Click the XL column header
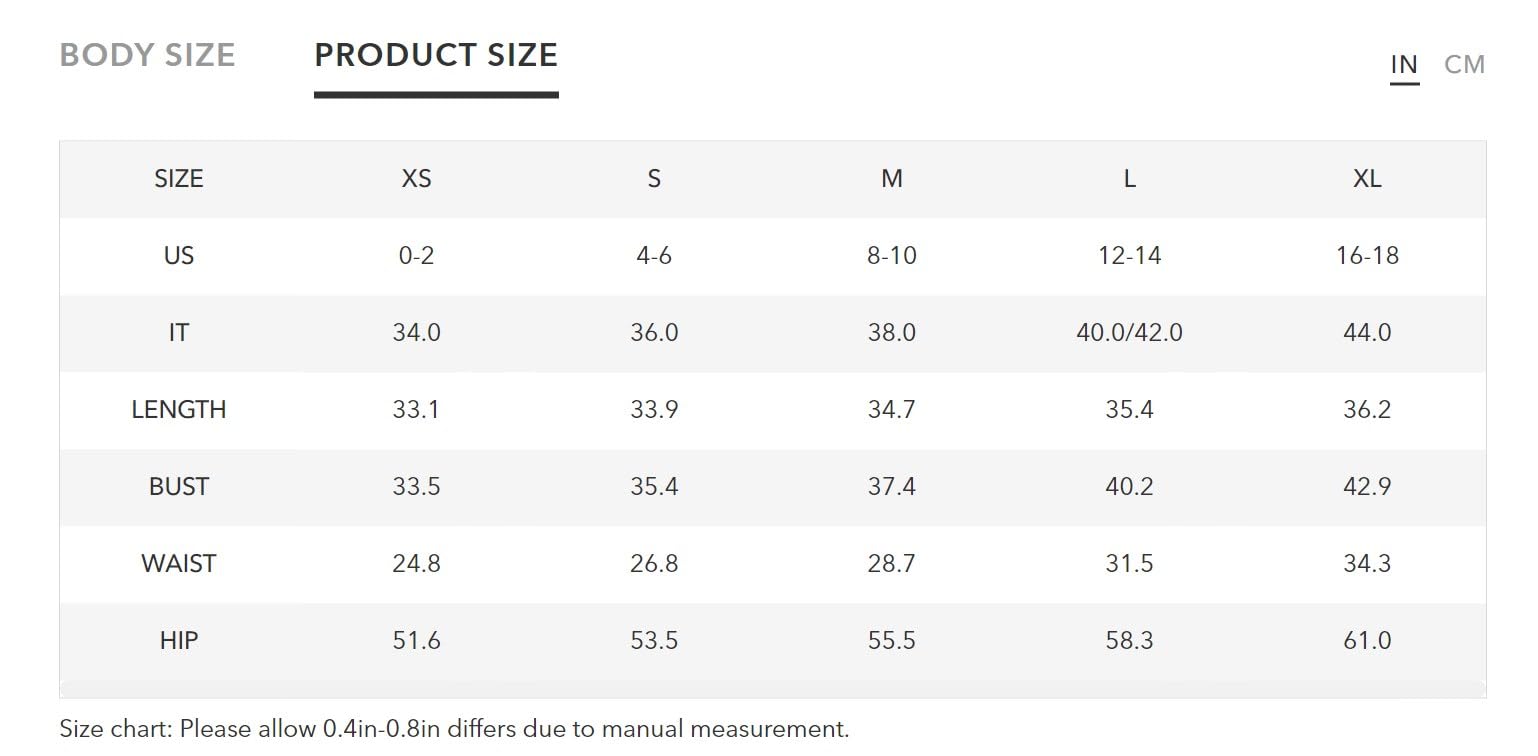 1367,178
